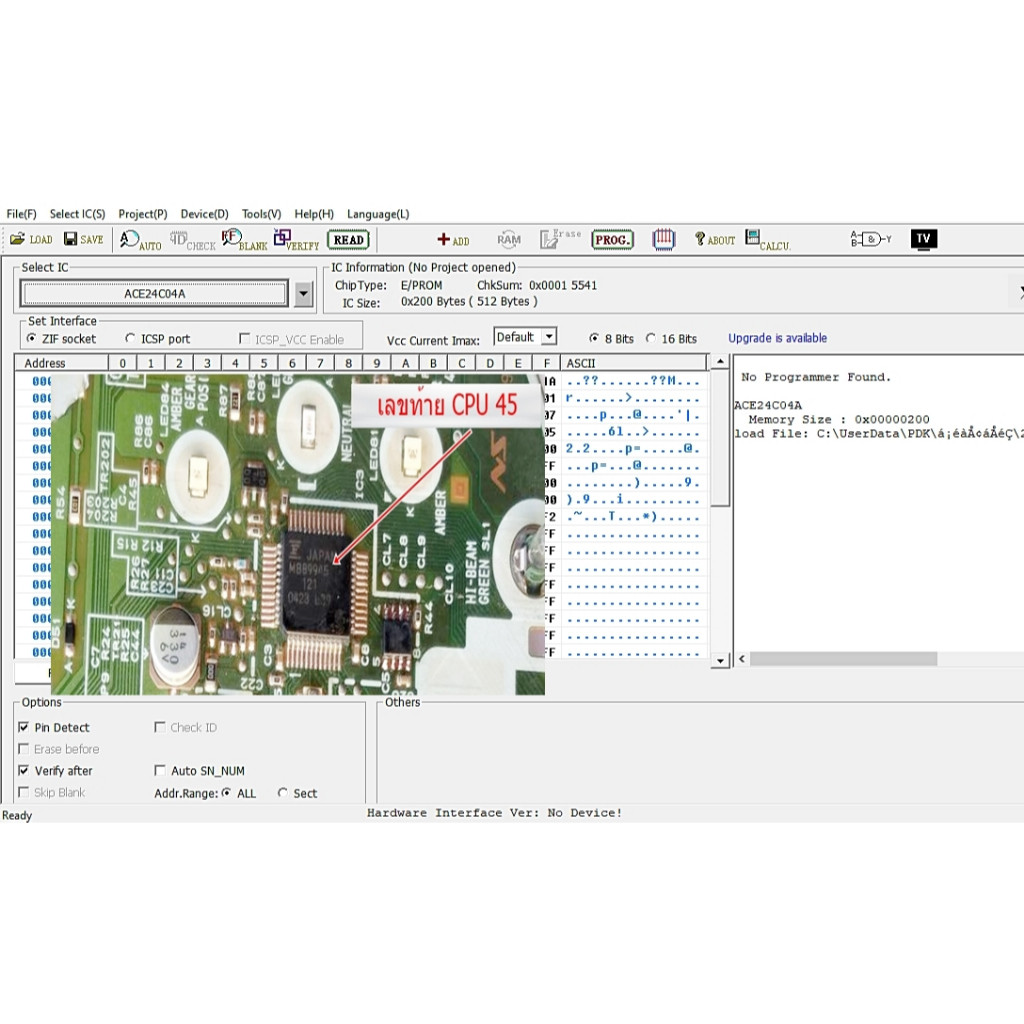This screenshot has height=1024, width=1024.
Task: Click hex column header 0
Action: tap(123, 362)
